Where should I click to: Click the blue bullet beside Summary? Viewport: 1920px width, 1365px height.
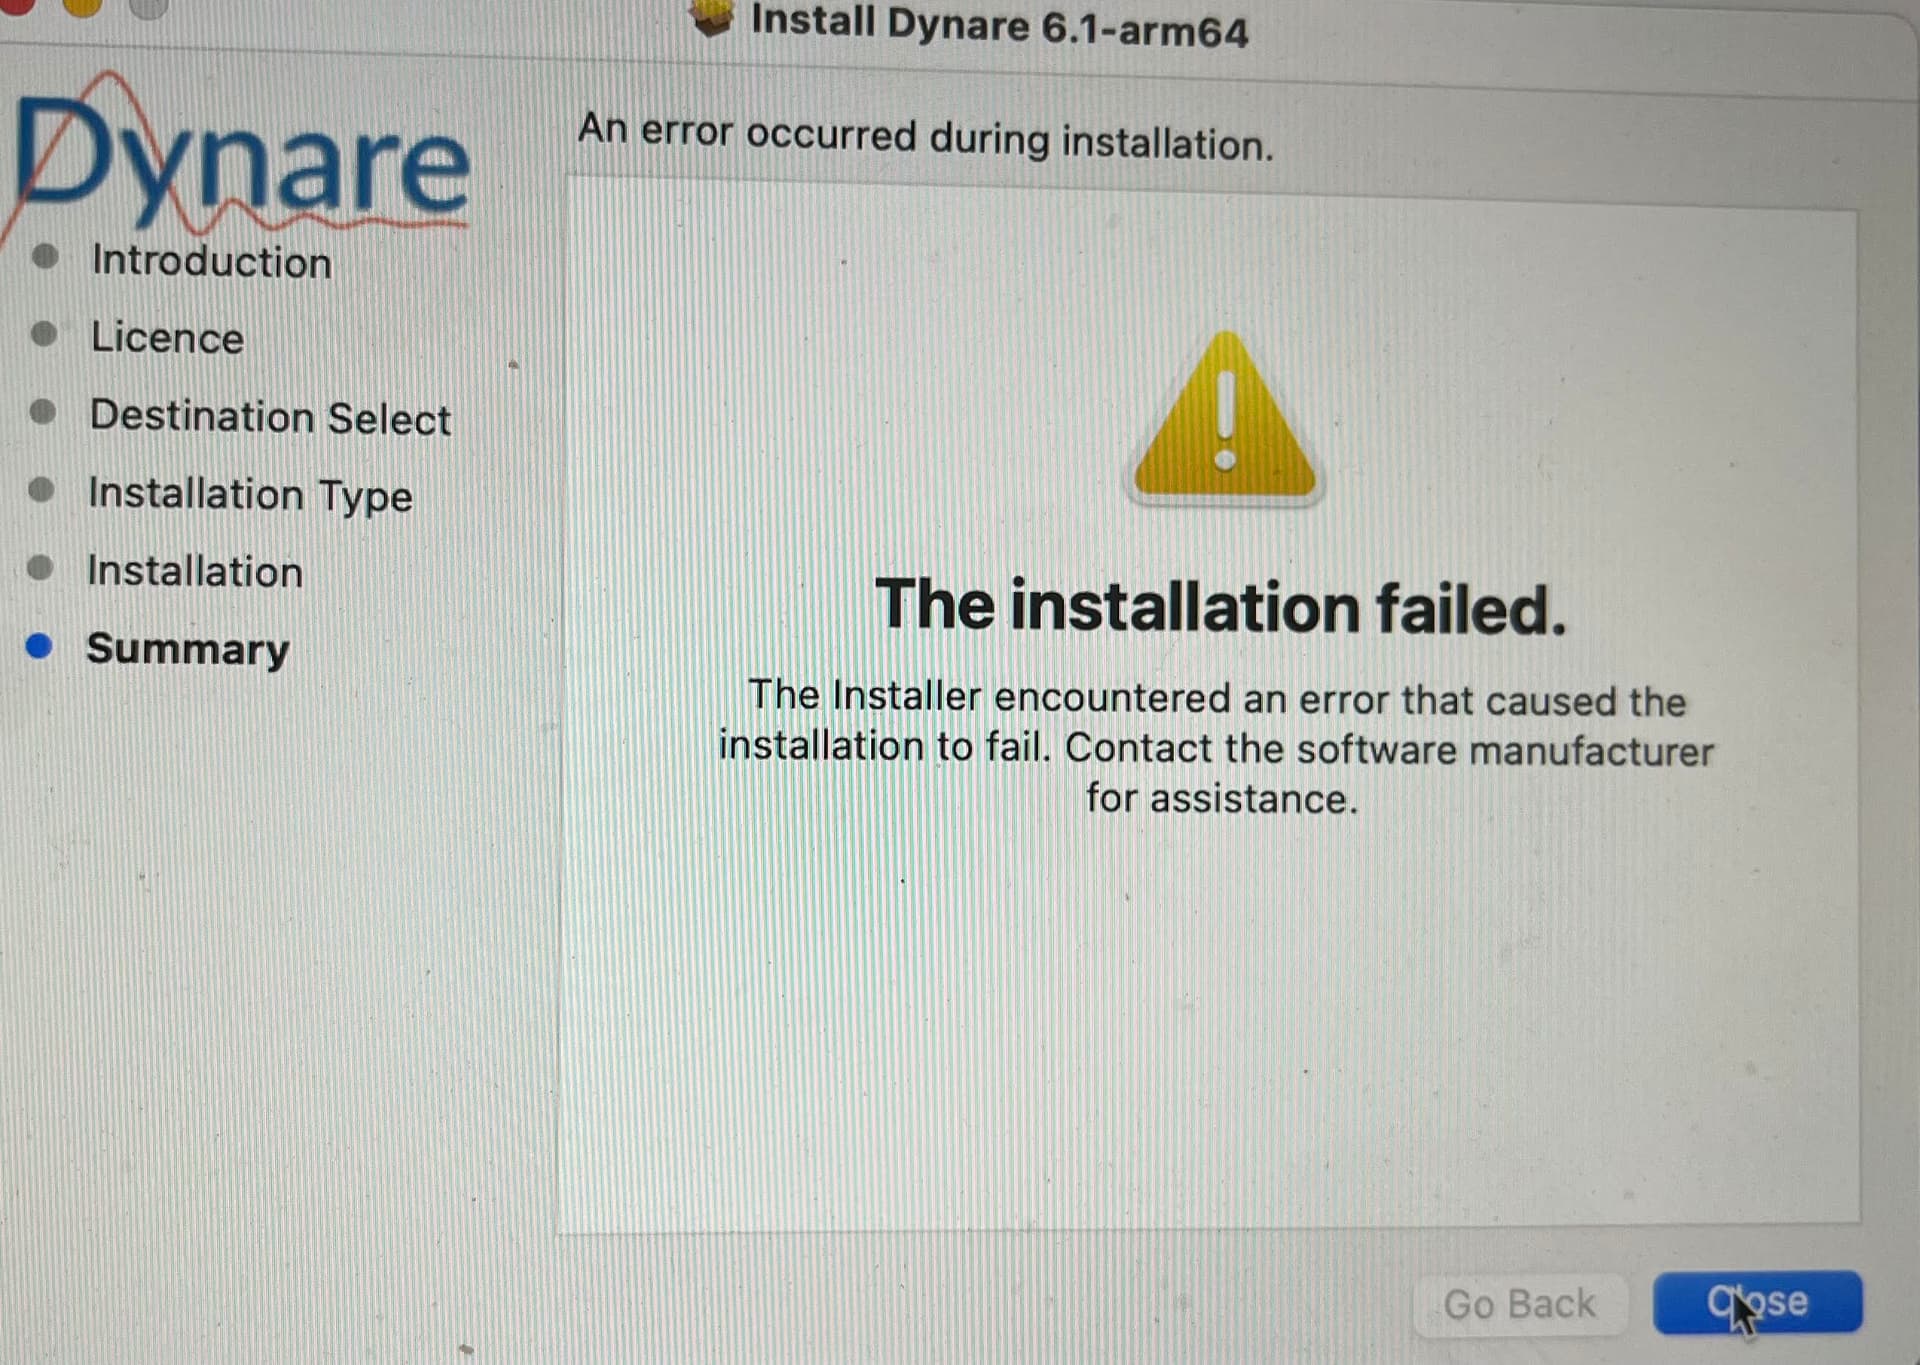point(39,646)
